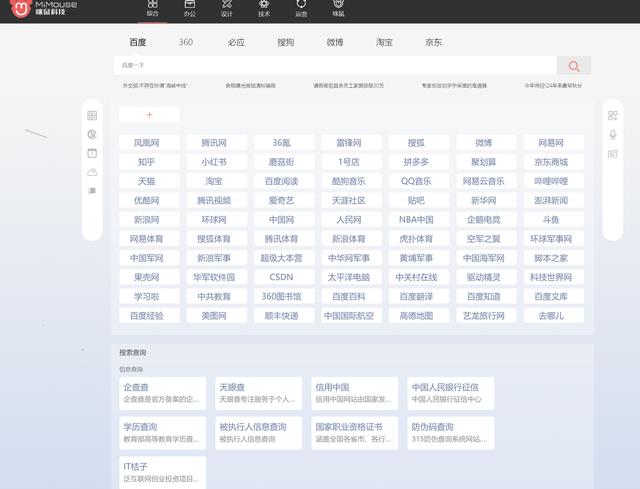The image size is (640, 489).
Task: Click the MiMouse logo
Action: (43, 8)
